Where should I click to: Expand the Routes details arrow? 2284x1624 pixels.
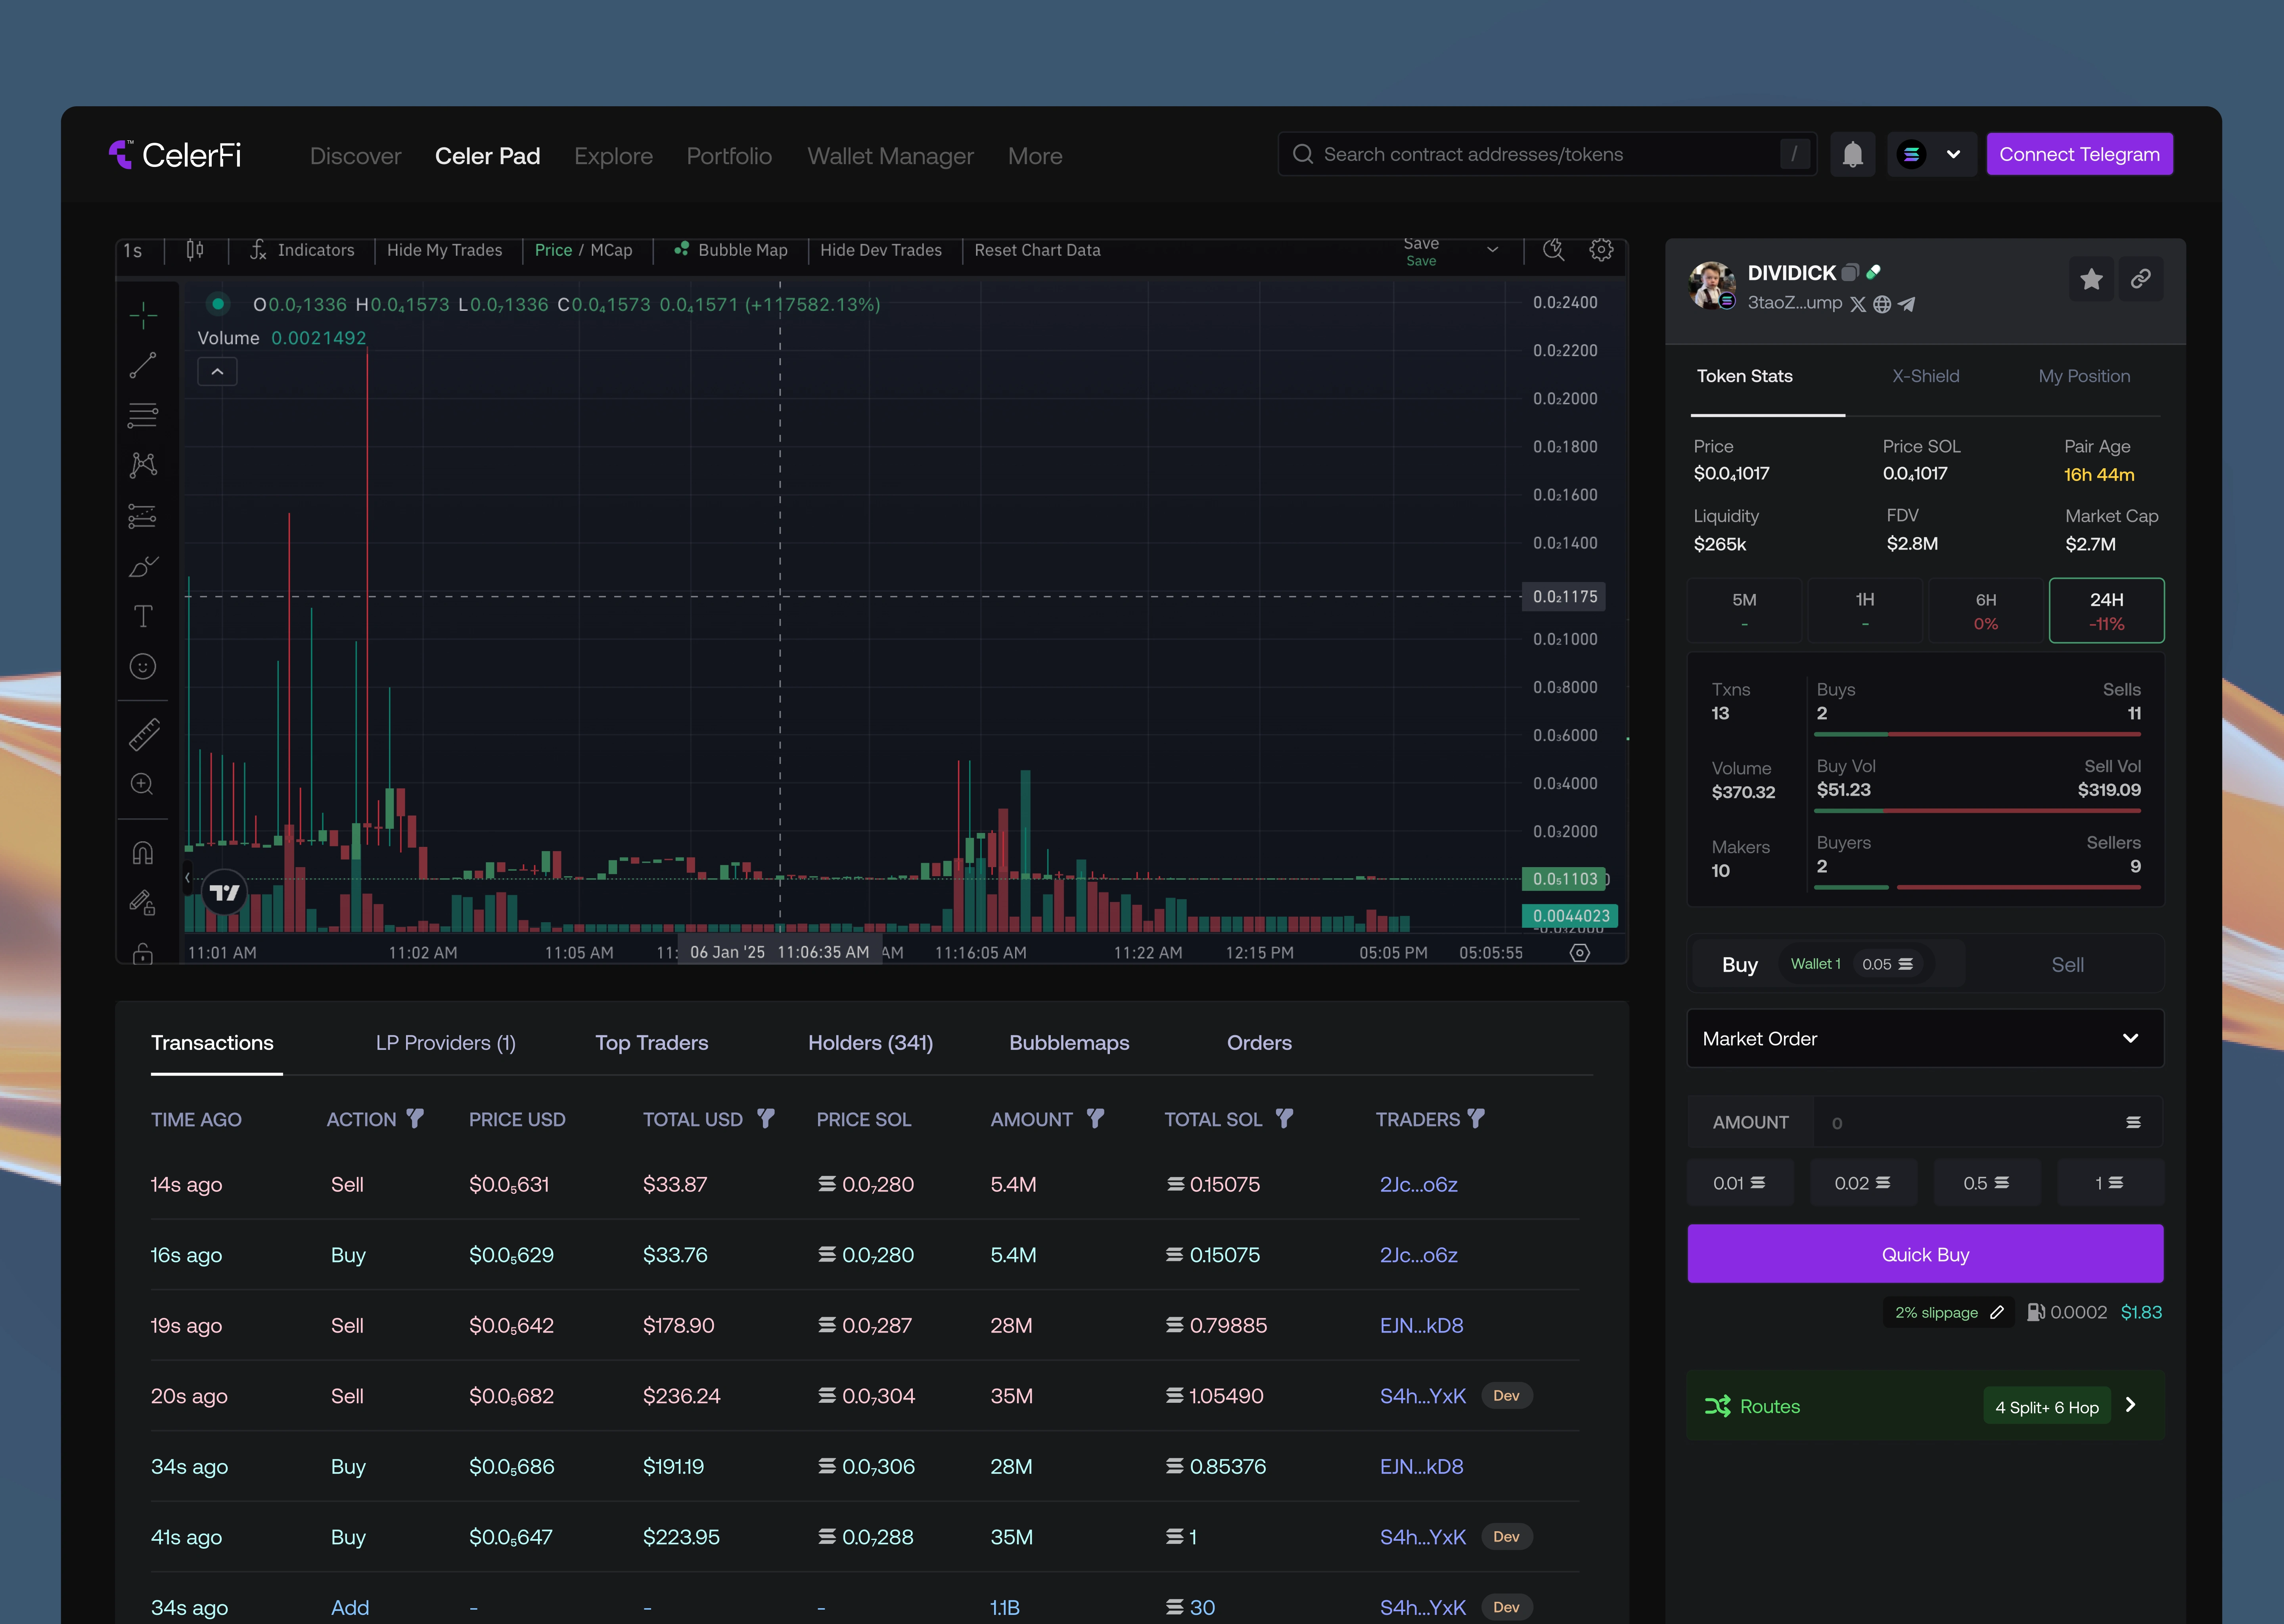click(2131, 1405)
